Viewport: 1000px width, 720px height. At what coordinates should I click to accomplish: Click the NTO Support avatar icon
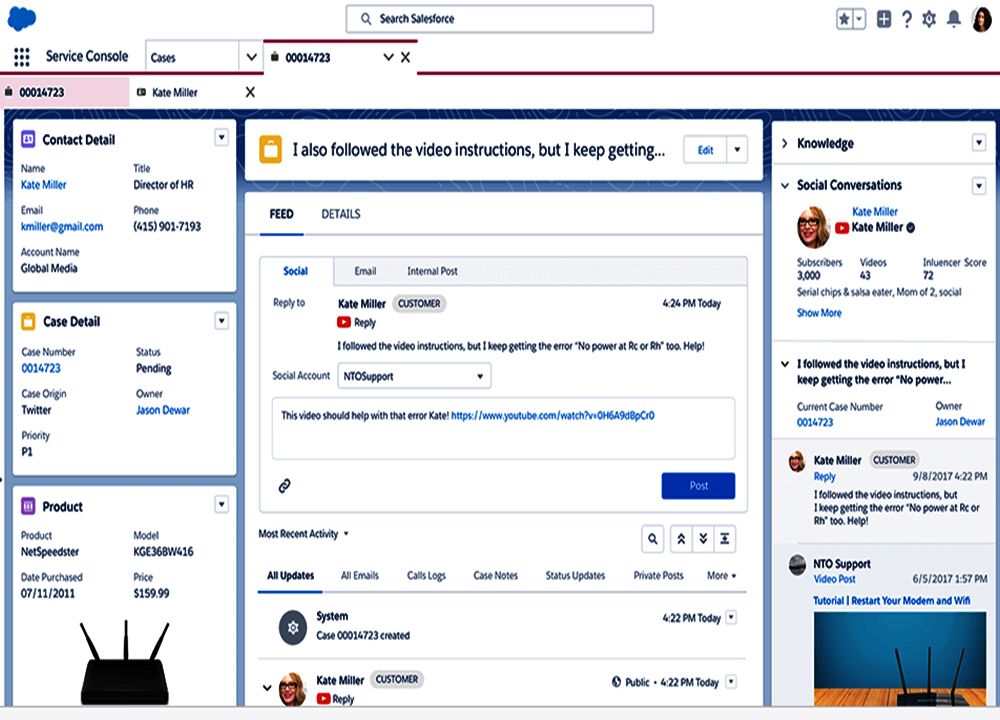point(797,564)
